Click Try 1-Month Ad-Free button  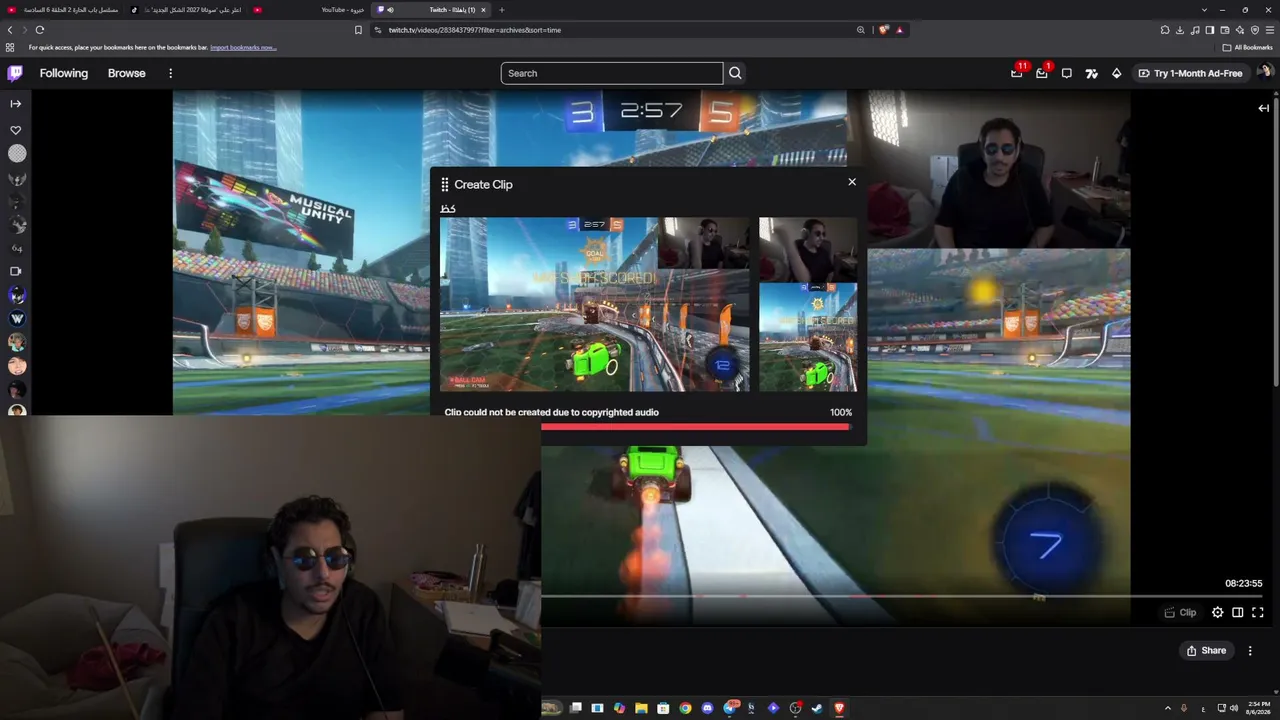click(1190, 73)
